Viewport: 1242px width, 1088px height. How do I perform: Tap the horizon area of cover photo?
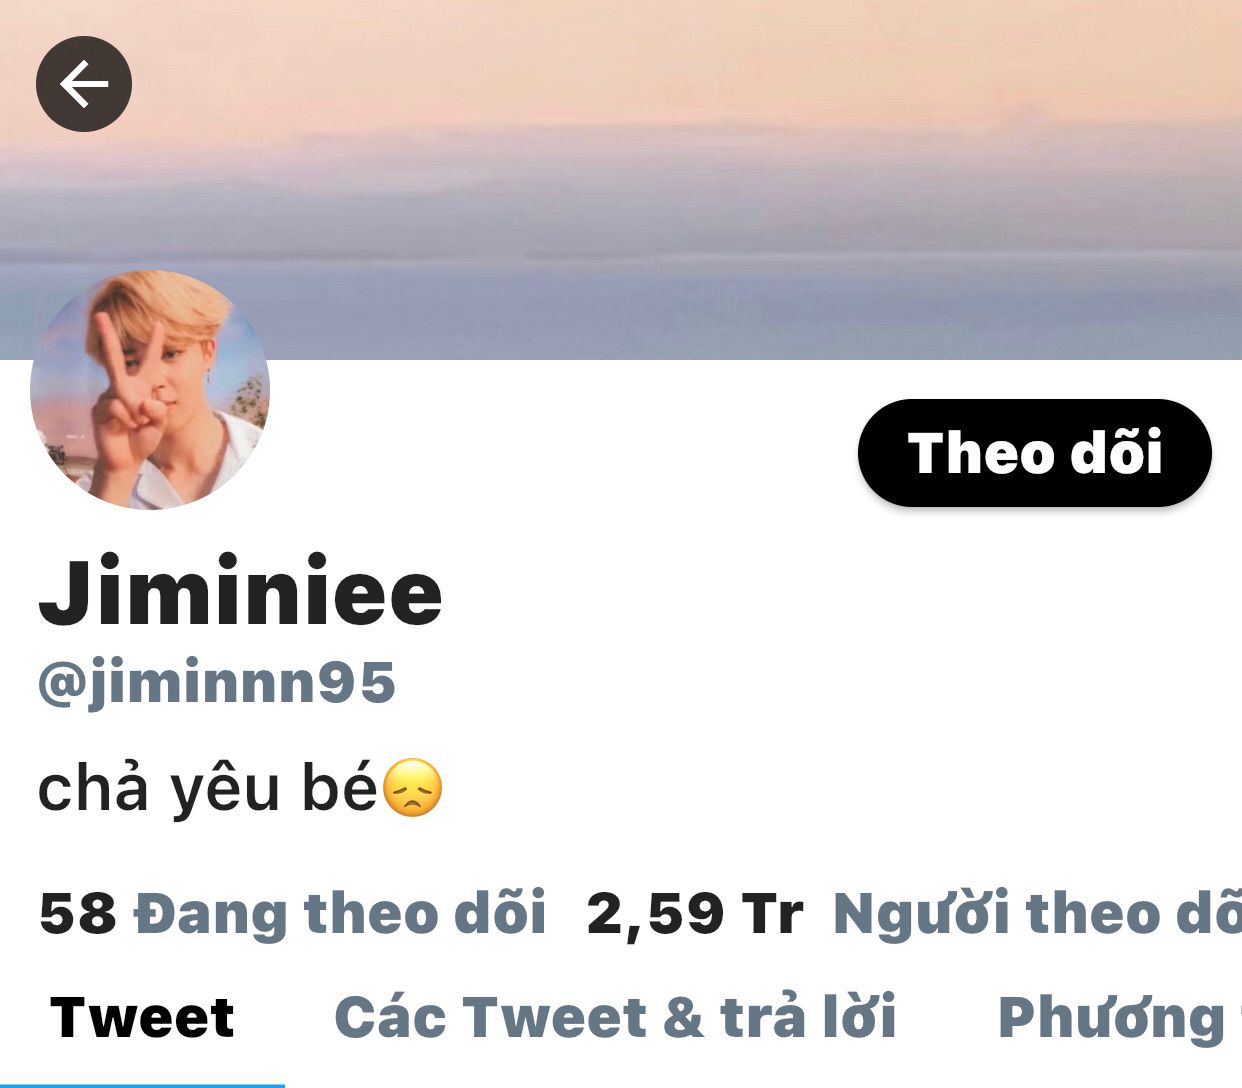tap(621, 250)
